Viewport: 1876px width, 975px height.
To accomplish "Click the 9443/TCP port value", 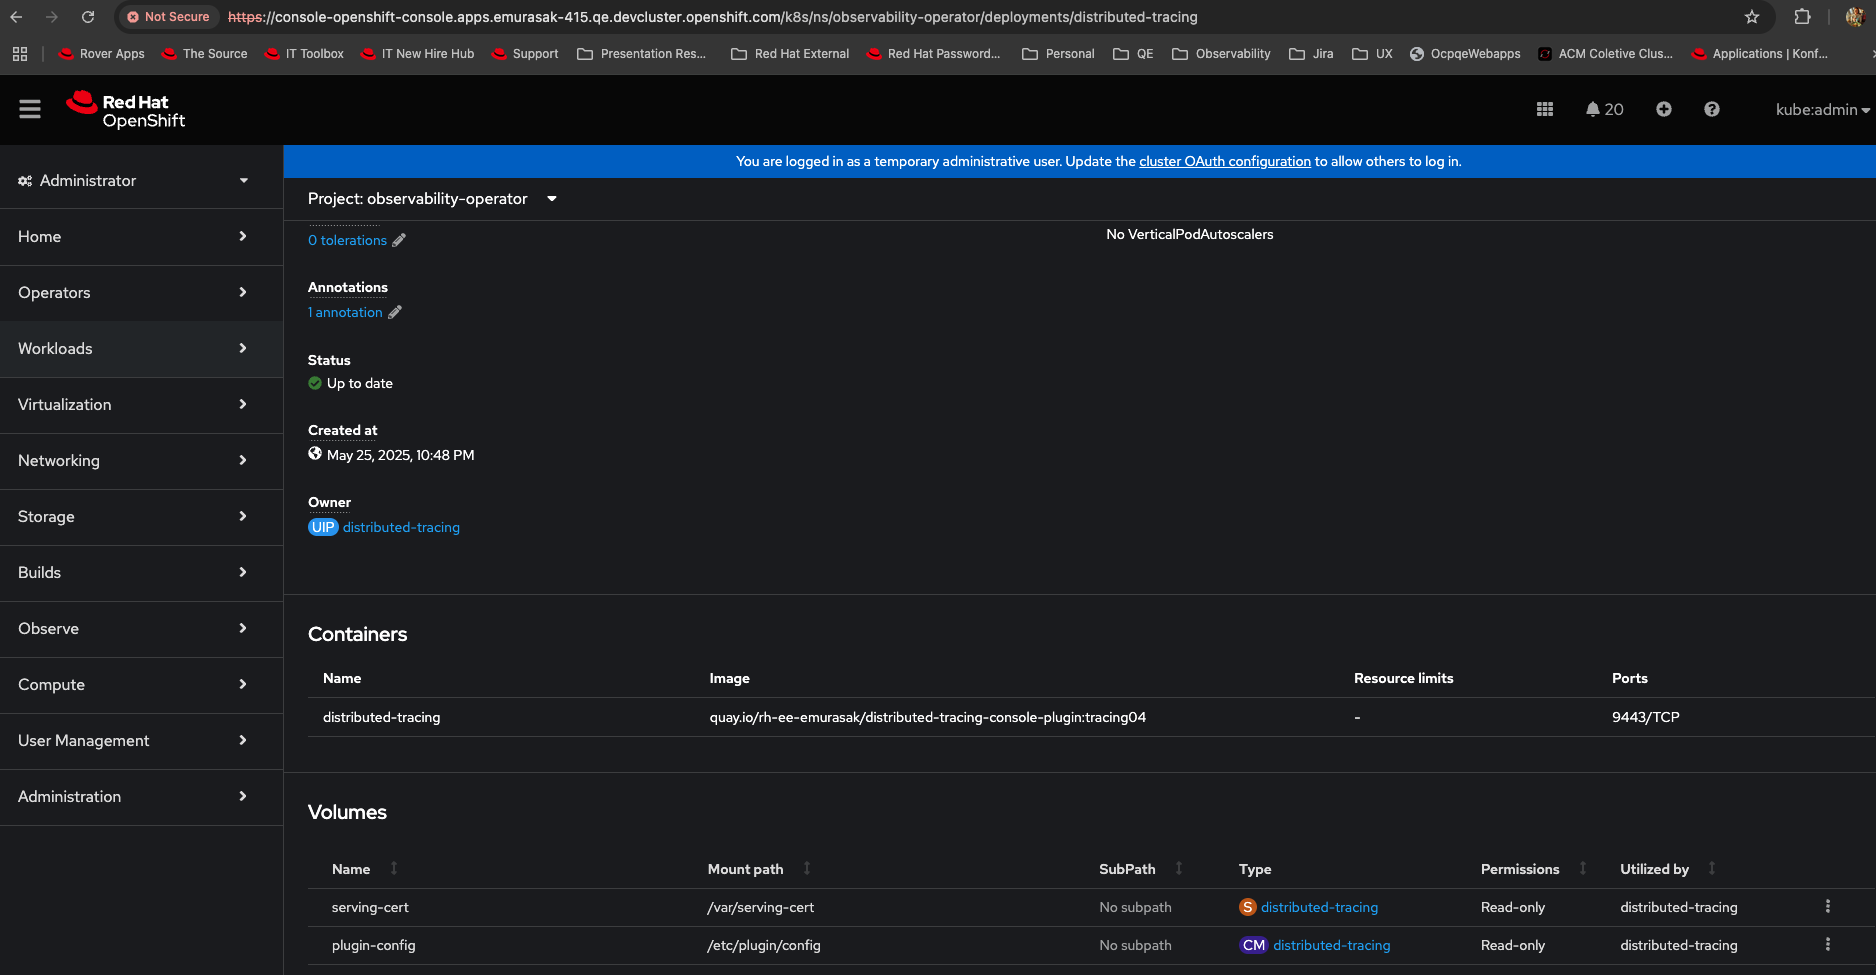I will pos(1645,717).
